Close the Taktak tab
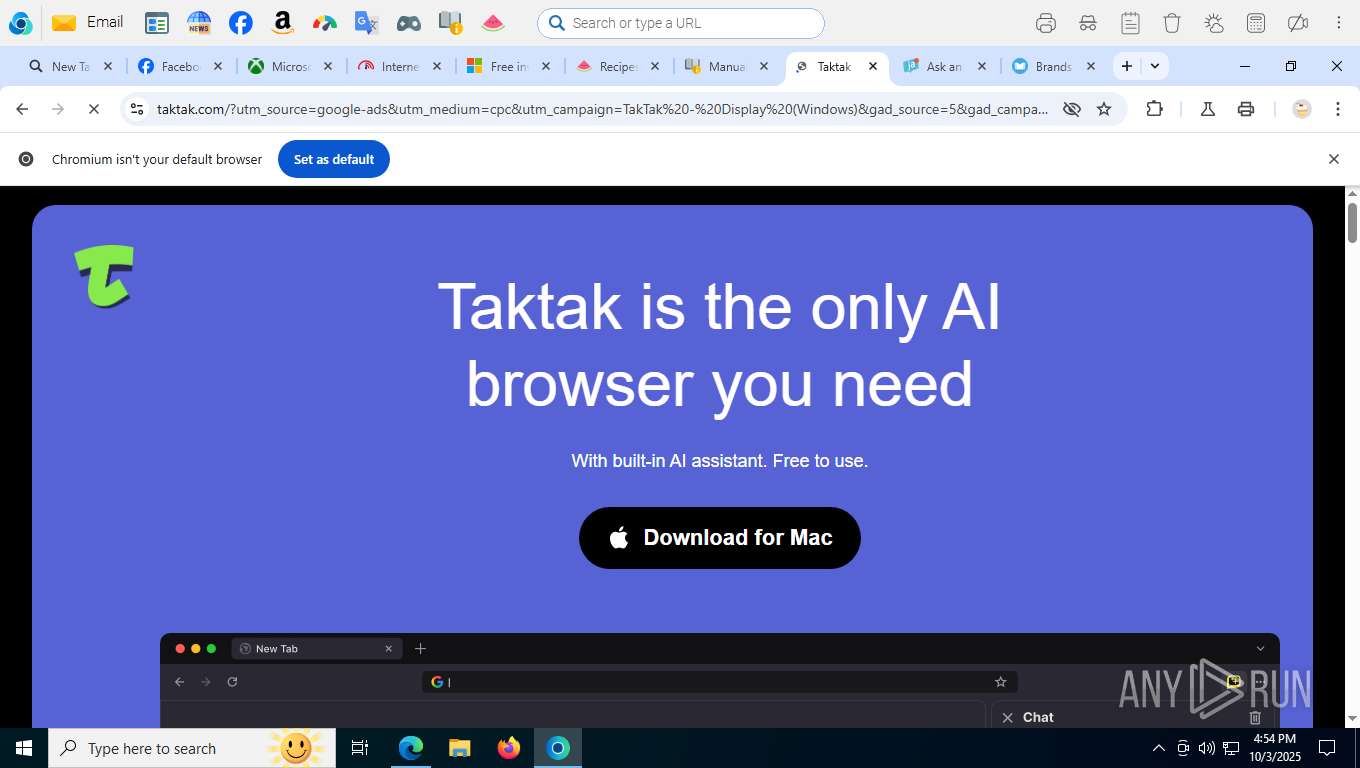 click(873, 66)
